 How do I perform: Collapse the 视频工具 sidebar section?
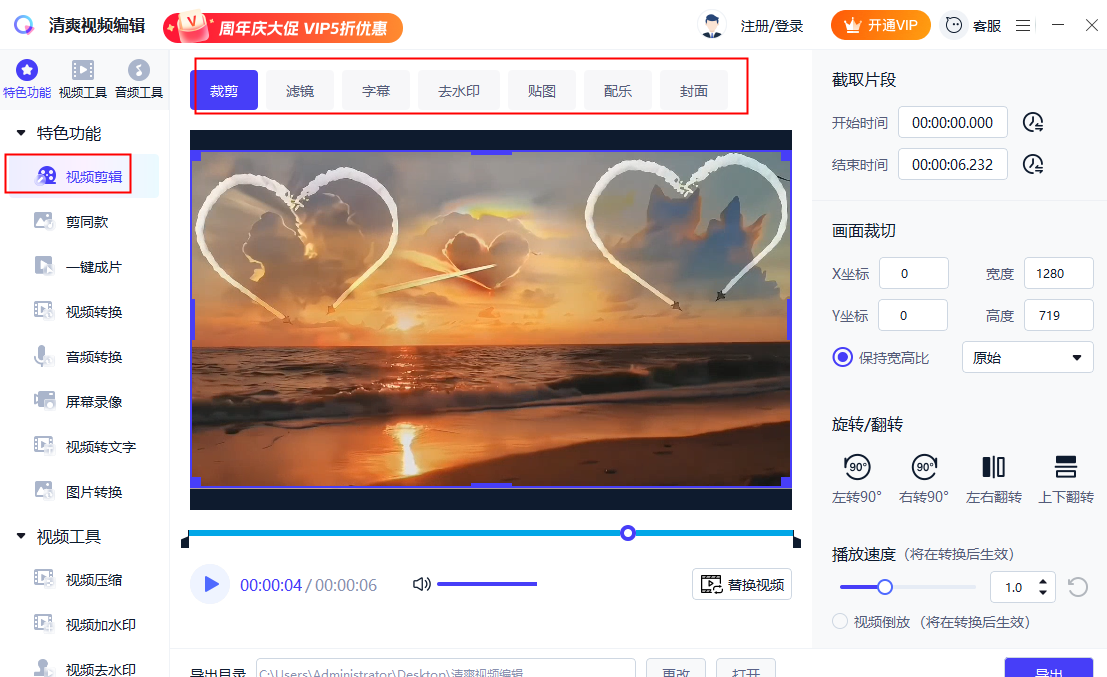[x=21, y=537]
